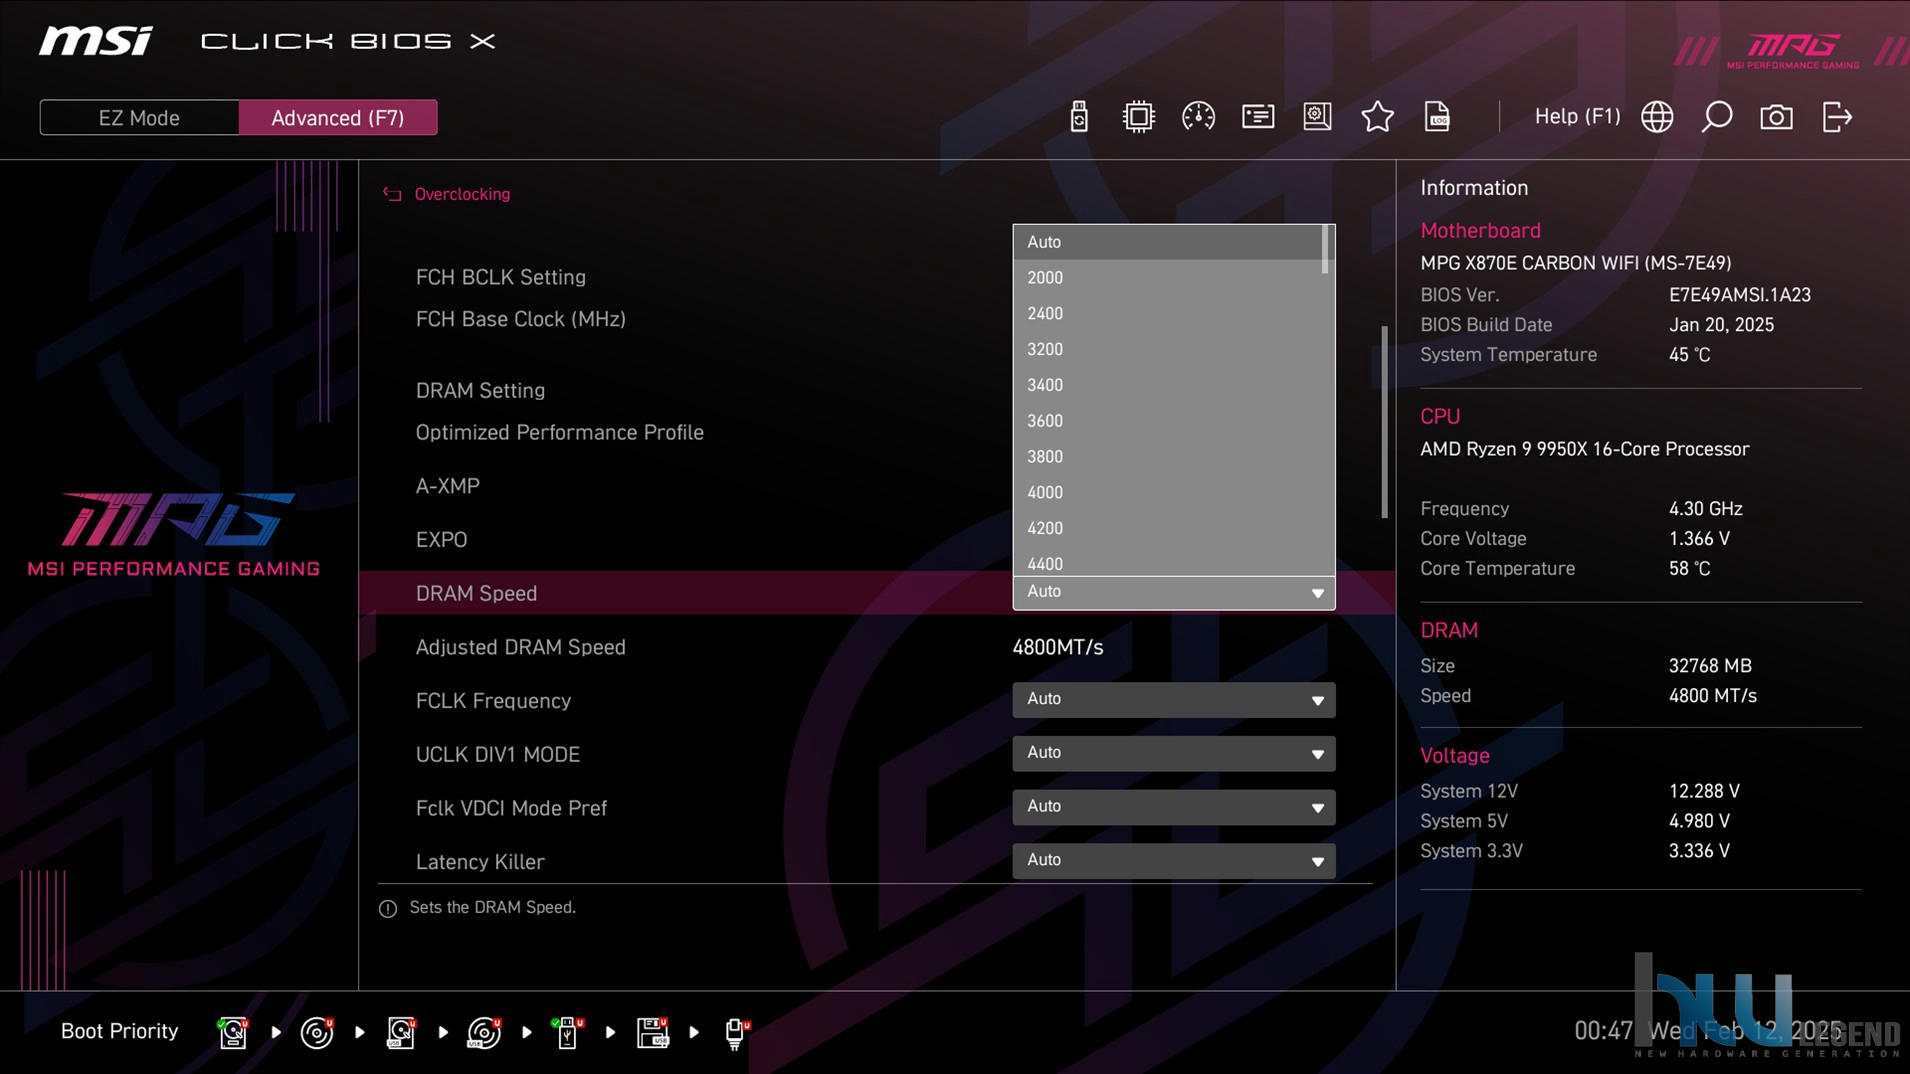Expand the Fclk VDCI Mode Pref dropdown

(x=1174, y=807)
